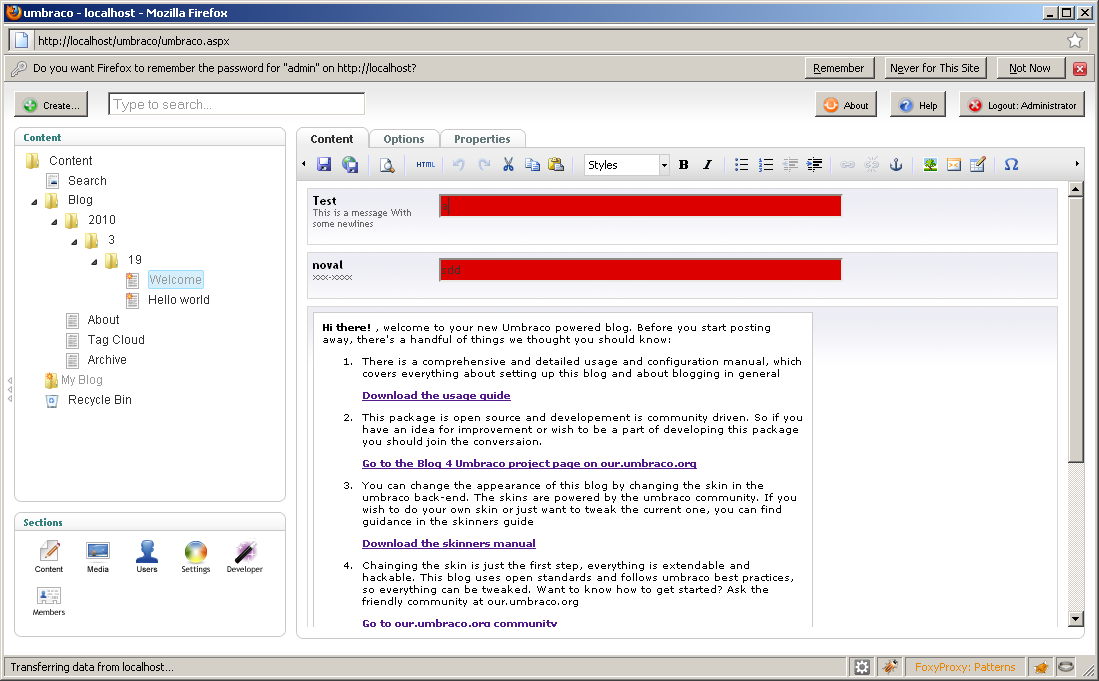Click the Redo icon
This screenshot has height=681, width=1099.
click(x=484, y=165)
